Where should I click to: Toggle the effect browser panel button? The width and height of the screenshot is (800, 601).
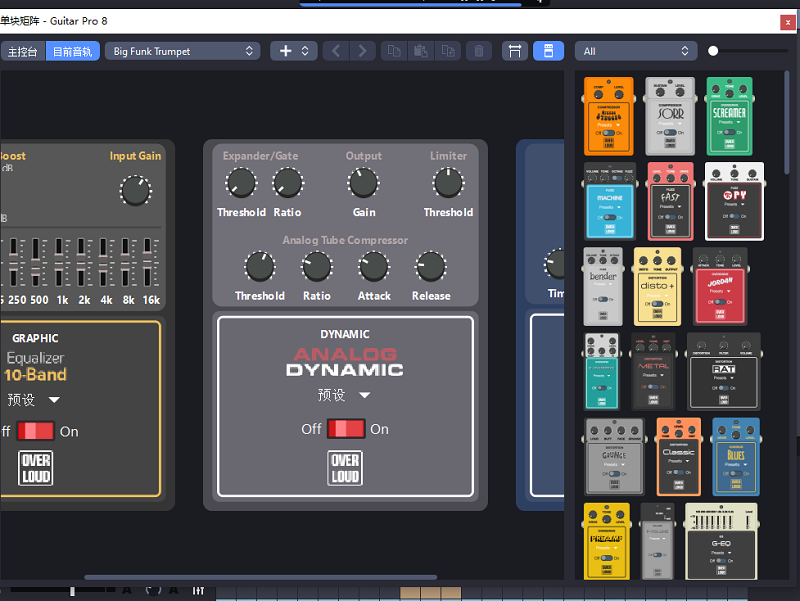548,51
